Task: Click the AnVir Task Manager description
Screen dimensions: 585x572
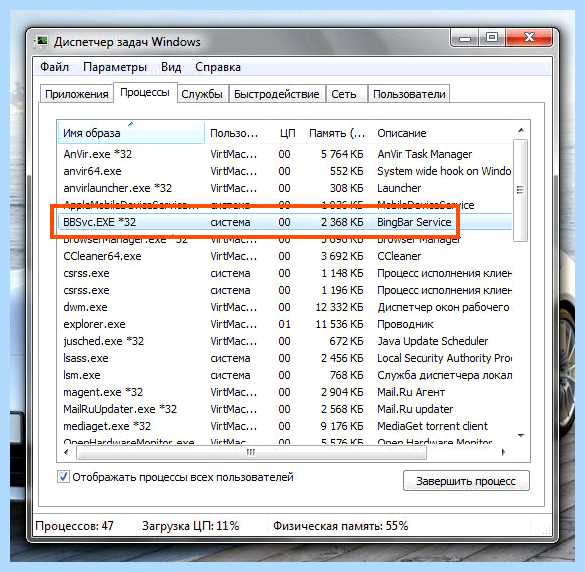Action: (x=425, y=154)
